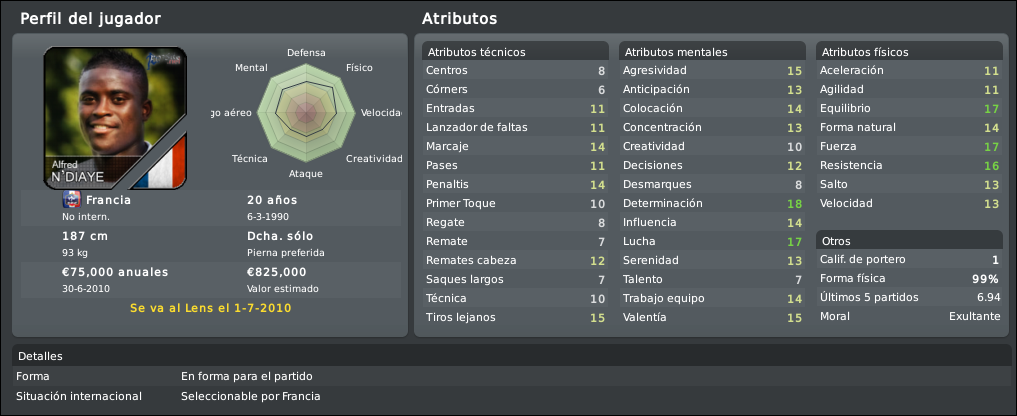The height and width of the screenshot is (416, 1017).
Task: Click the Moral Exultante row
Action: [908, 317]
